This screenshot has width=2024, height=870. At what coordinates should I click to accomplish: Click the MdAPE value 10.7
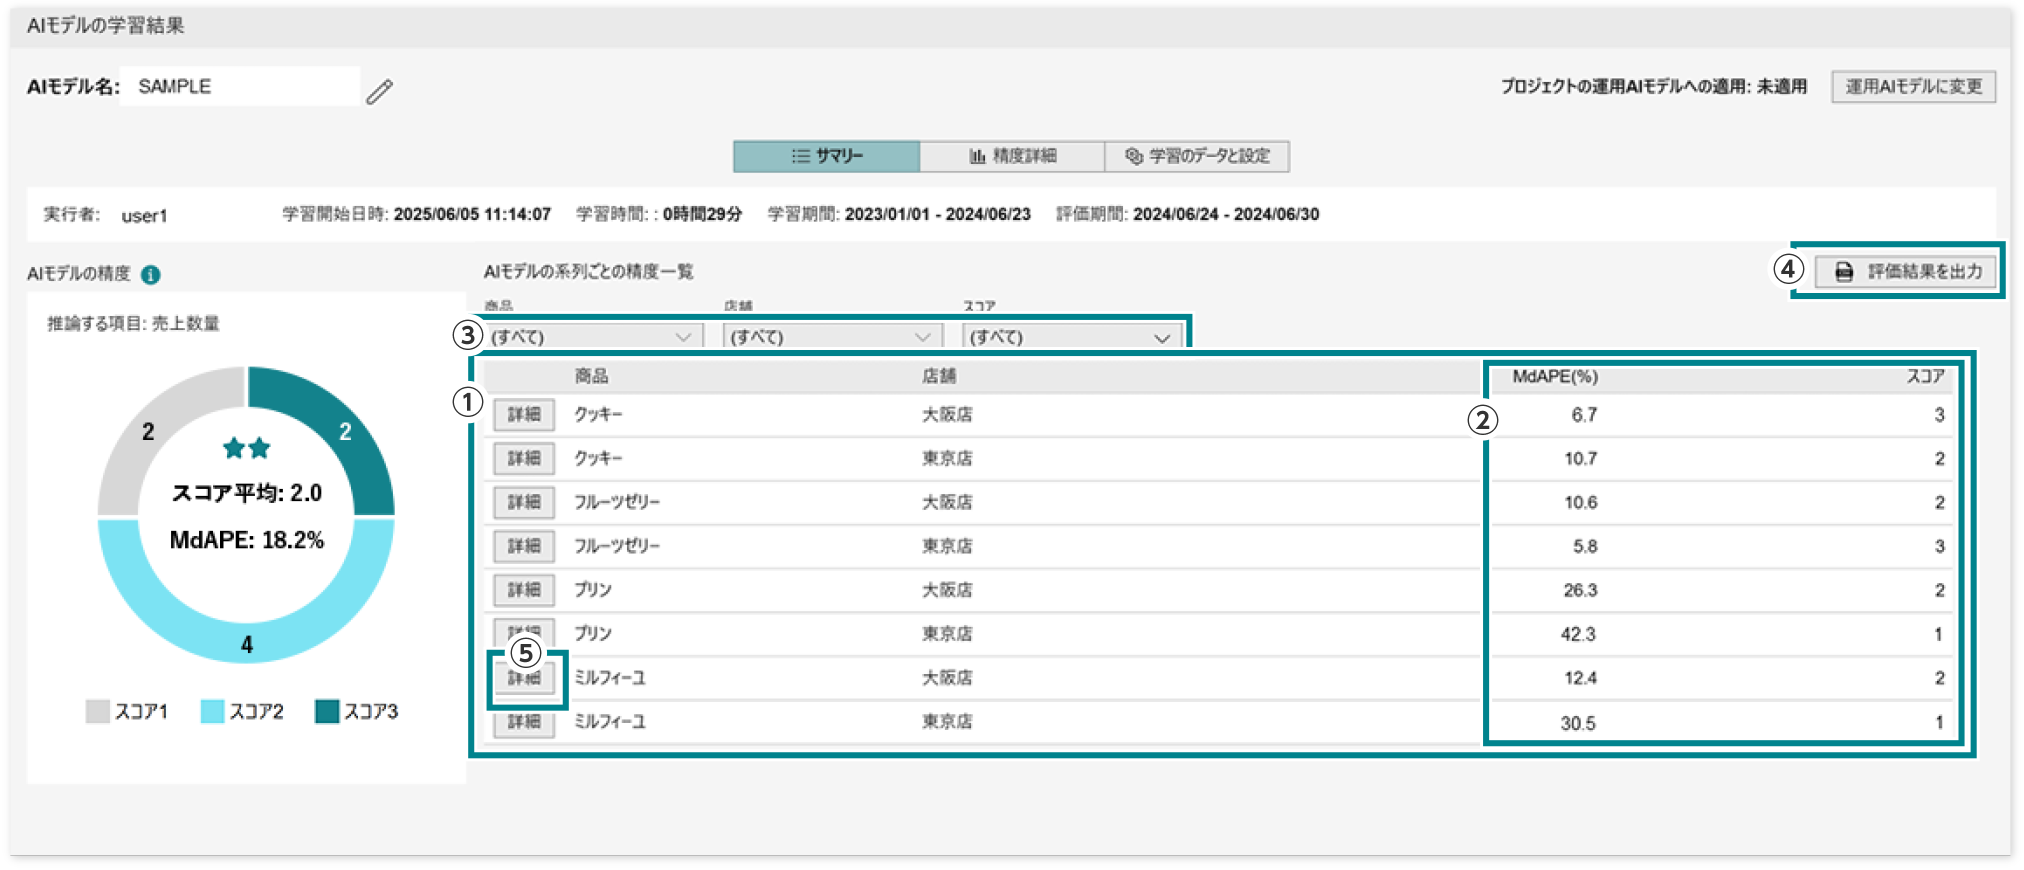click(x=1581, y=459)
